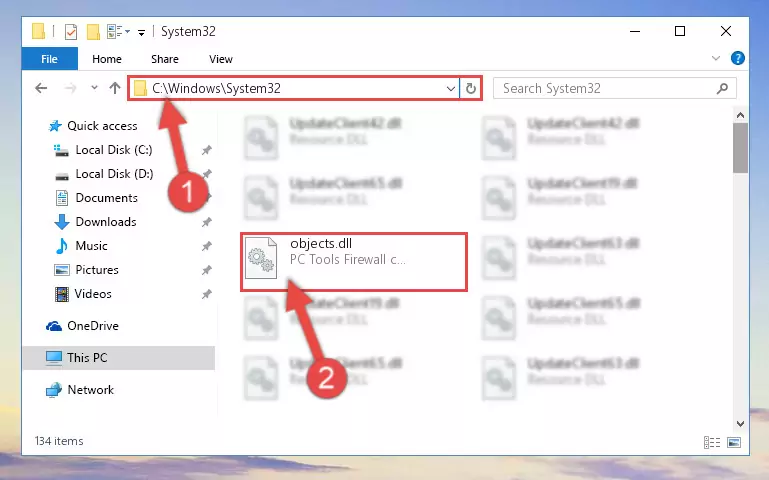Image resolution: width=769 pixels, height=480 pixels.
Task: Toggle pin beside Videos folder
Action: [x=207, y=294]
